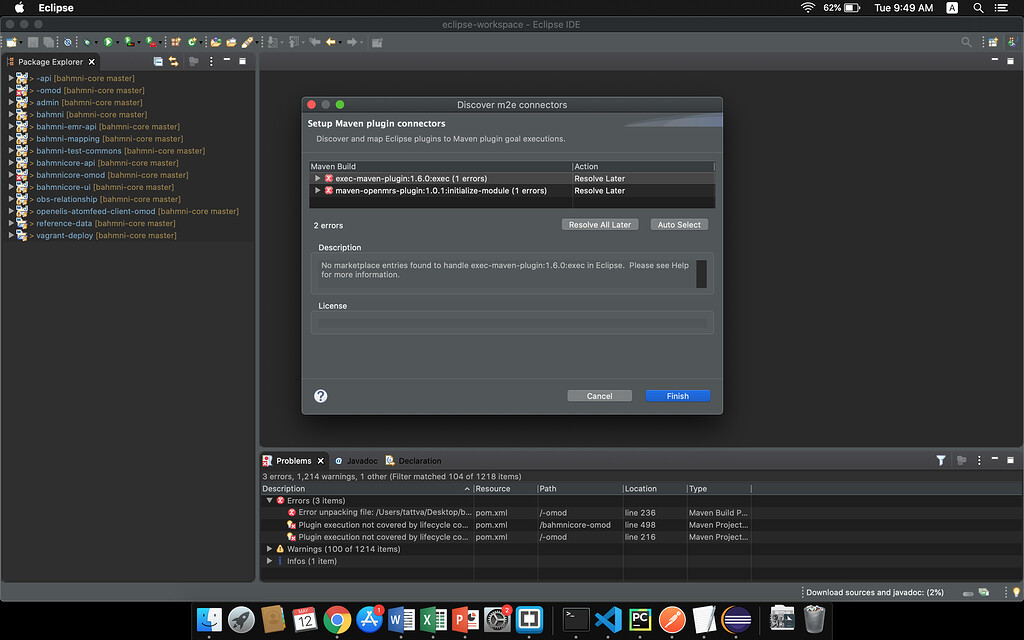Save all open editors
Viewport: 1024px width, 640px height.
coord(48,41)
